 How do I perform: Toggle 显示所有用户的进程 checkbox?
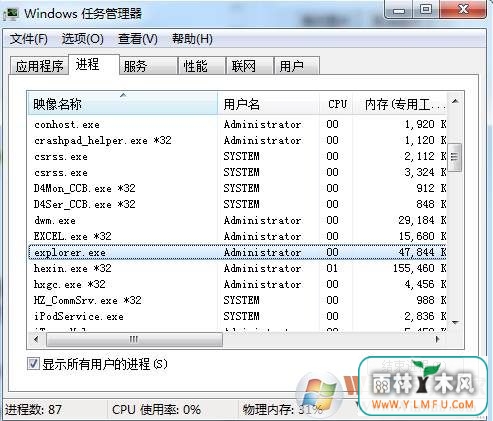(33, 364)
